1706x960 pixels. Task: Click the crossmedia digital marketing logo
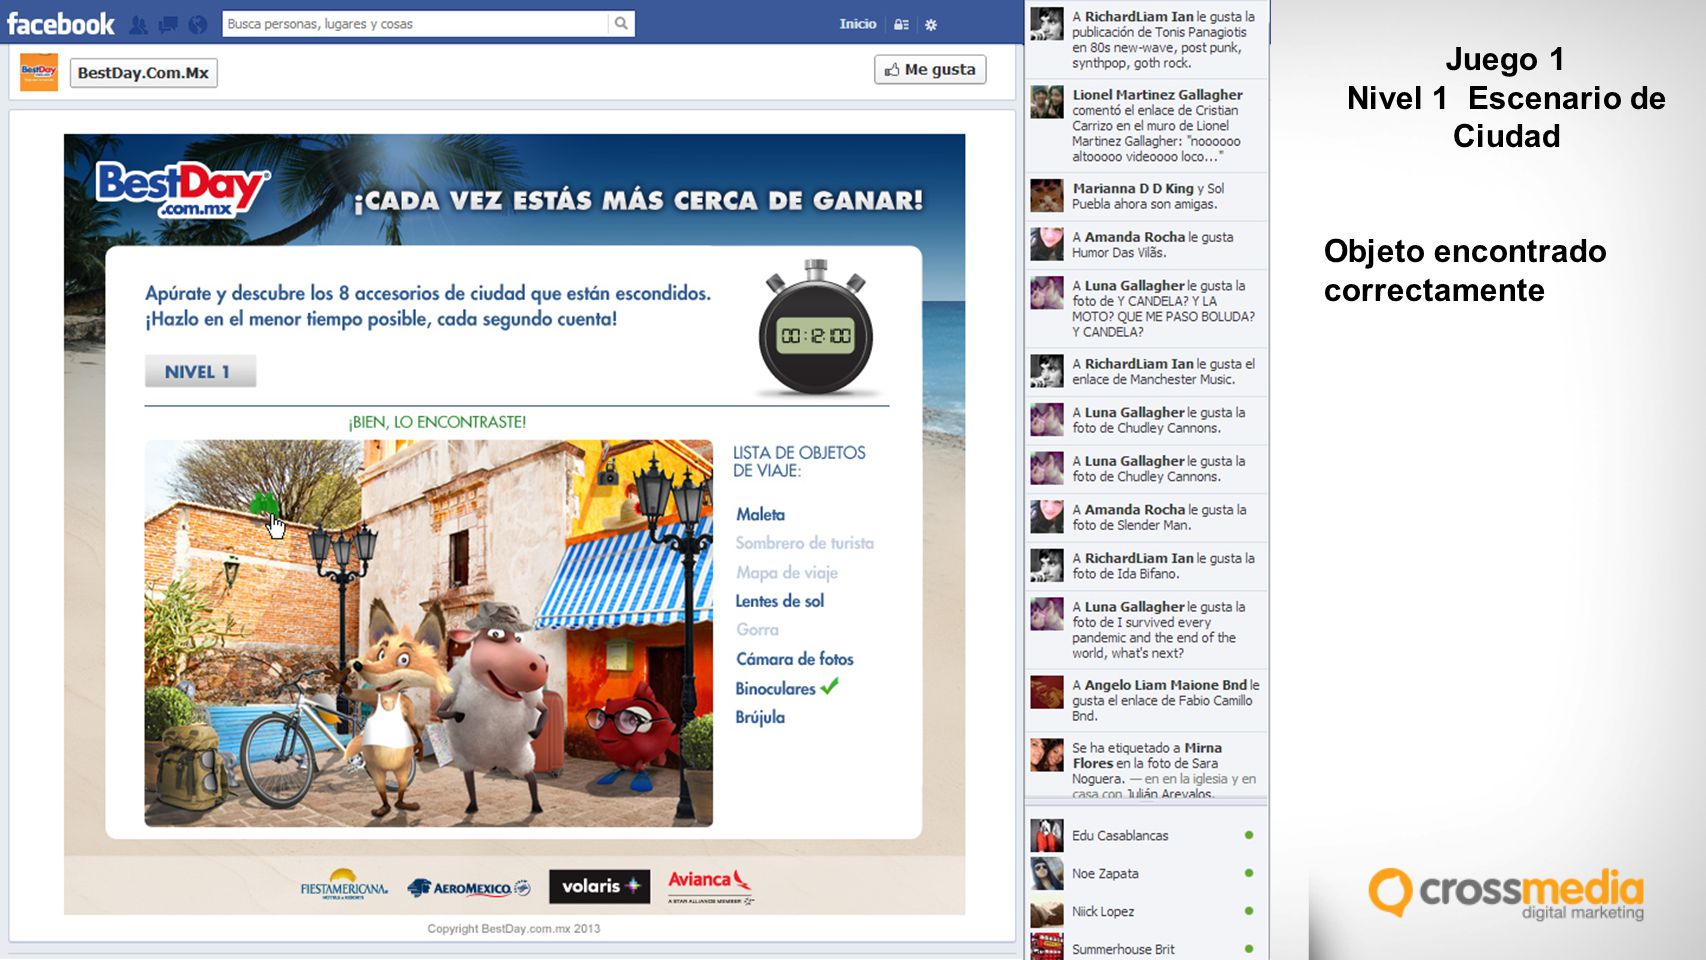point(1506,893)
